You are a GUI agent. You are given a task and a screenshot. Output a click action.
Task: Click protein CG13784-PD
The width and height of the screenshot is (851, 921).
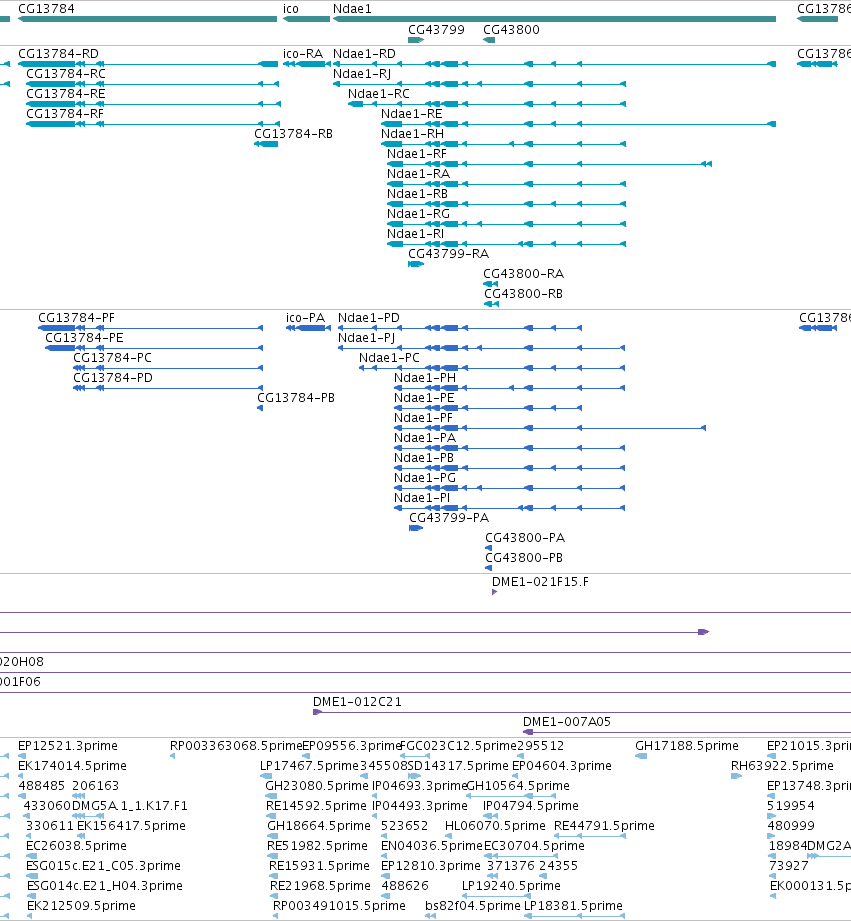[x=113, y=377]
